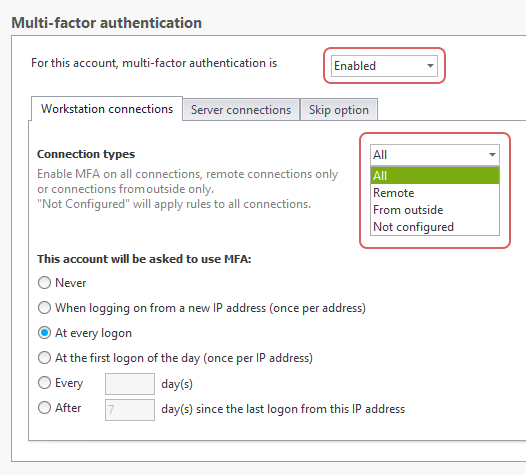Click the After days field showing 7
The width and height of the screenshot is (526, 475).
coord(130,410)
